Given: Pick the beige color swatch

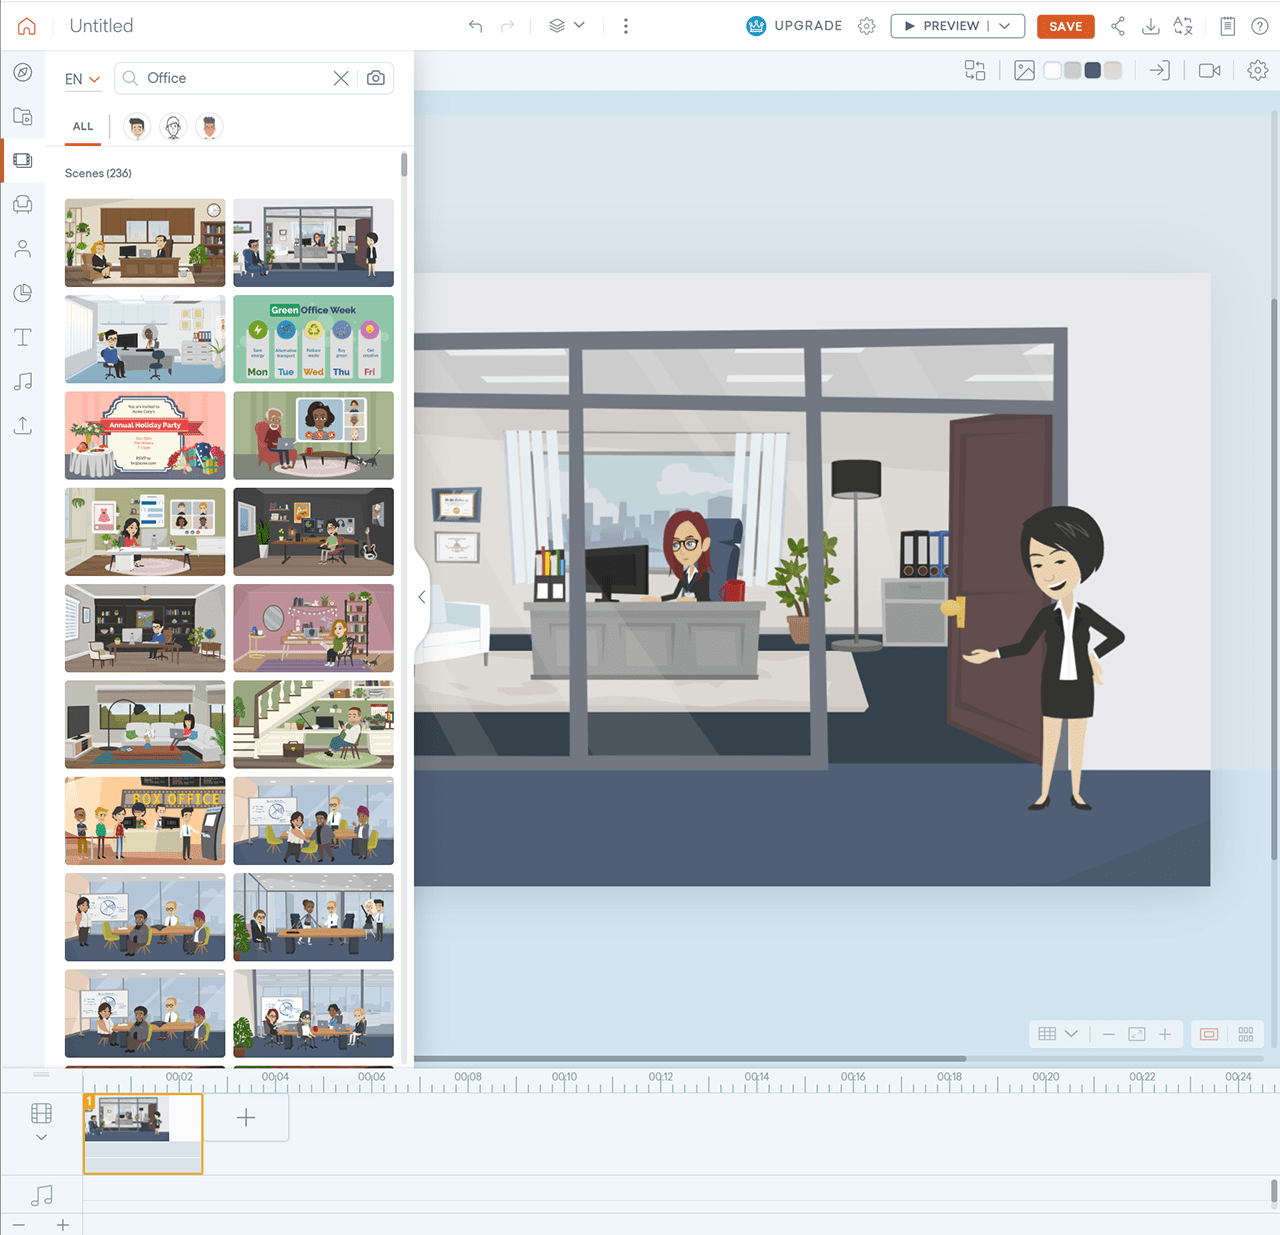Looking at the screenshot, I should pyautogui.click(x=1113, y=70).
